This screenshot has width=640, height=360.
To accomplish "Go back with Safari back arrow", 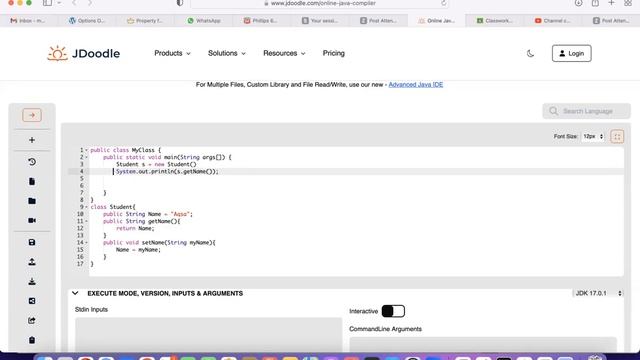I will [x=74, y=3].
